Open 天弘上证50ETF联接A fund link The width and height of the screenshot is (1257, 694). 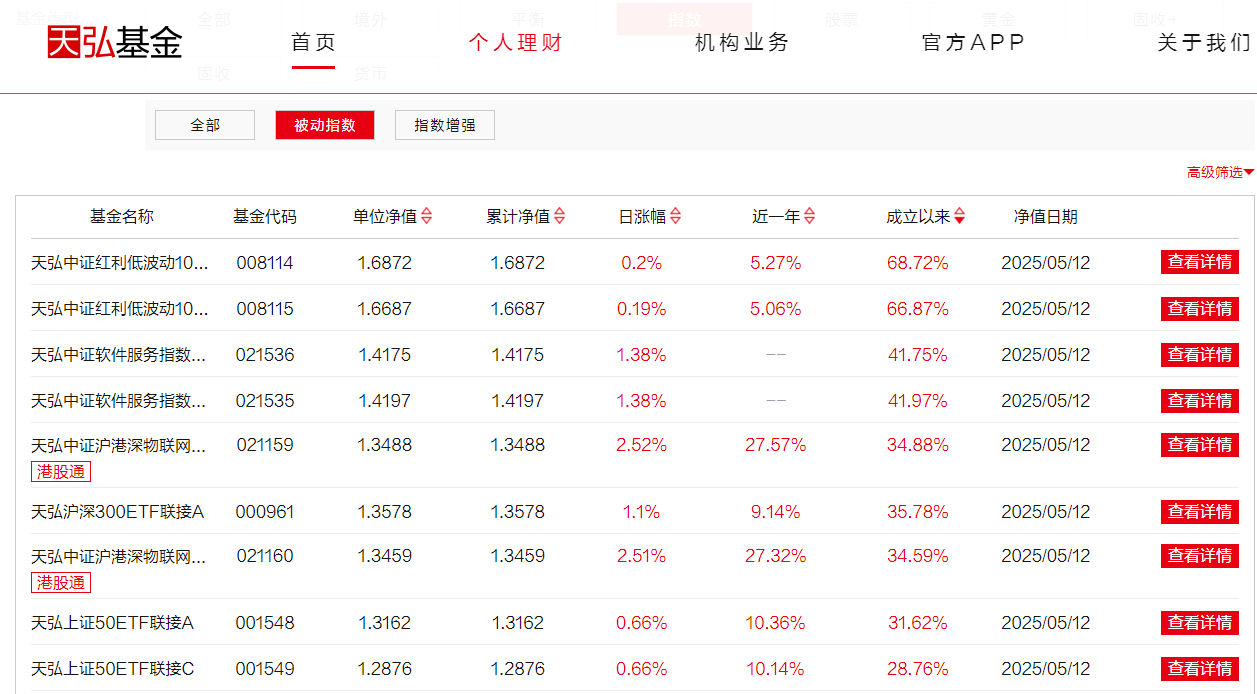point(112,623)
